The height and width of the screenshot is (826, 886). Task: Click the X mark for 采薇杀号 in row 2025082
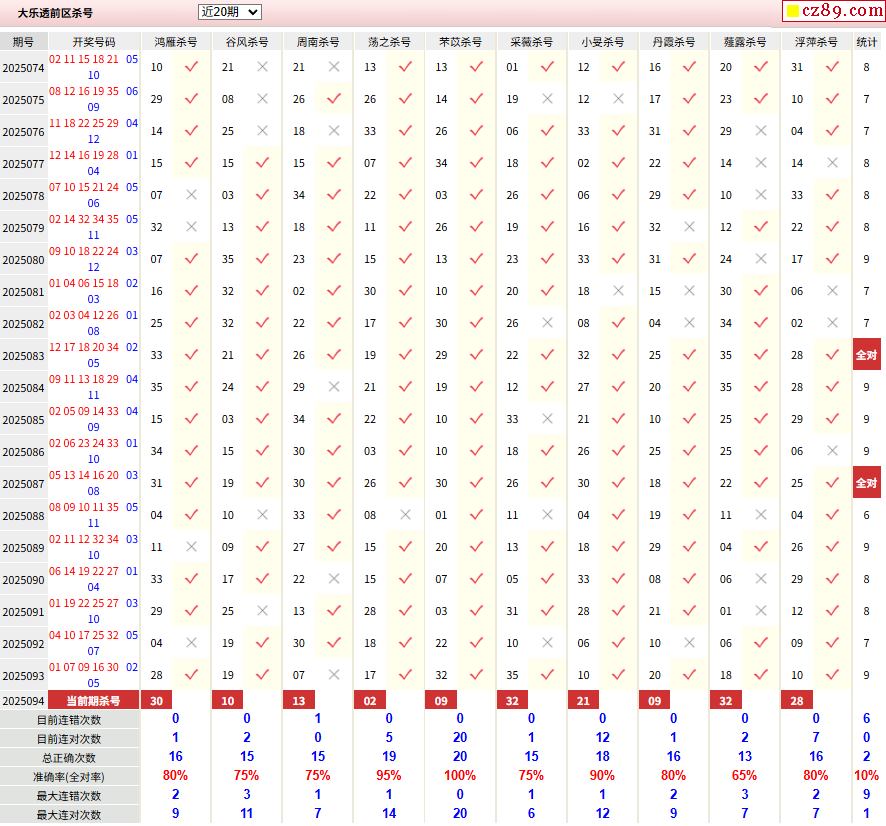[x=547, y=323]
